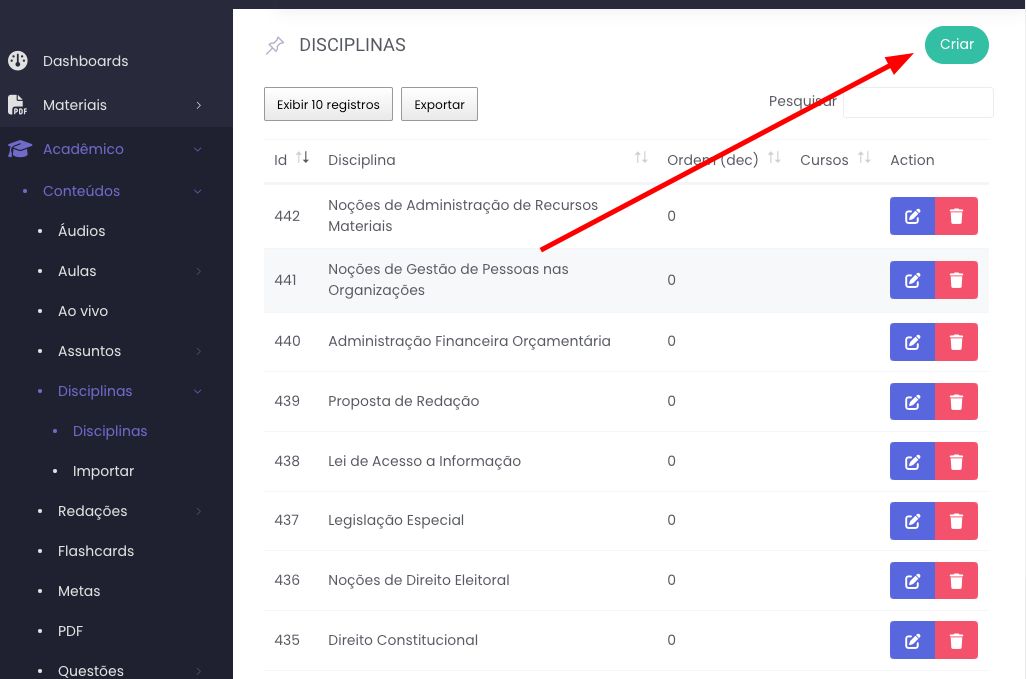
Task: Sort table by Id column
Action: pos(303,159)
